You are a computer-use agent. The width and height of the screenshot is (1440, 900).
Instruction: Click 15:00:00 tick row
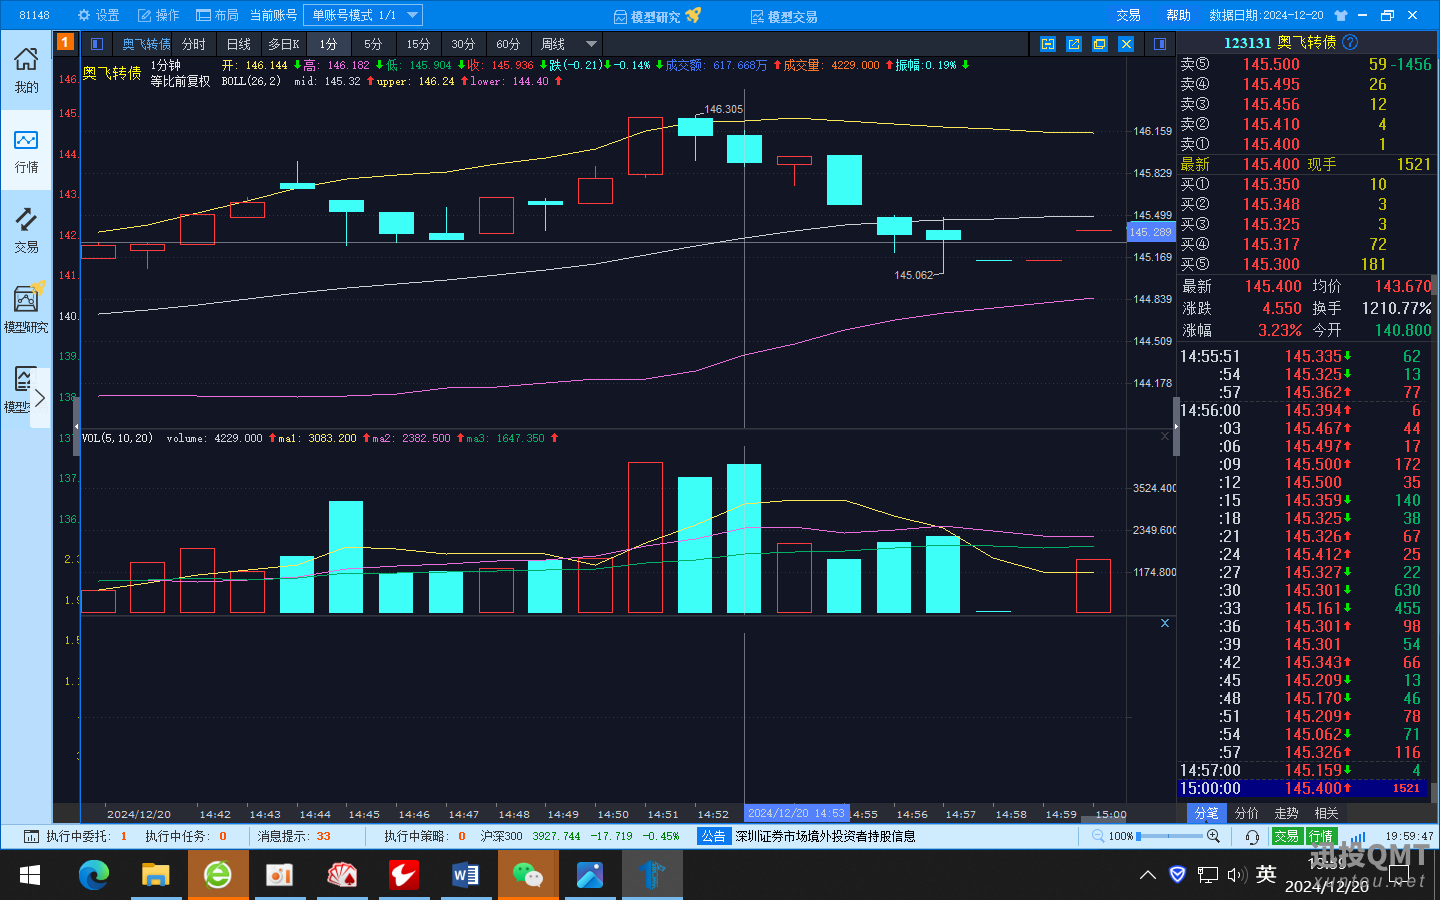click(1305, 789)
